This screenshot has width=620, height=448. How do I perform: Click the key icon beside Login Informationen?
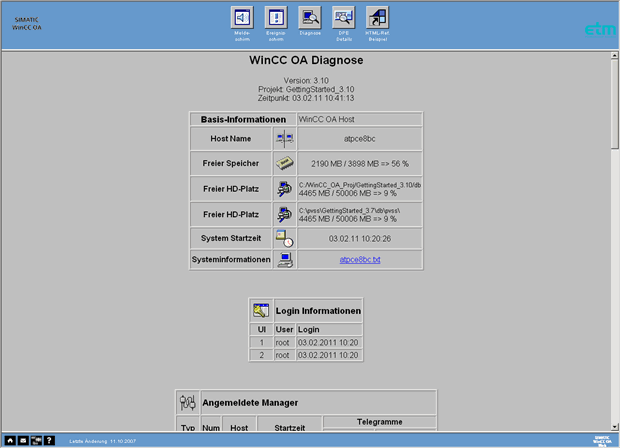coord(261,310)
